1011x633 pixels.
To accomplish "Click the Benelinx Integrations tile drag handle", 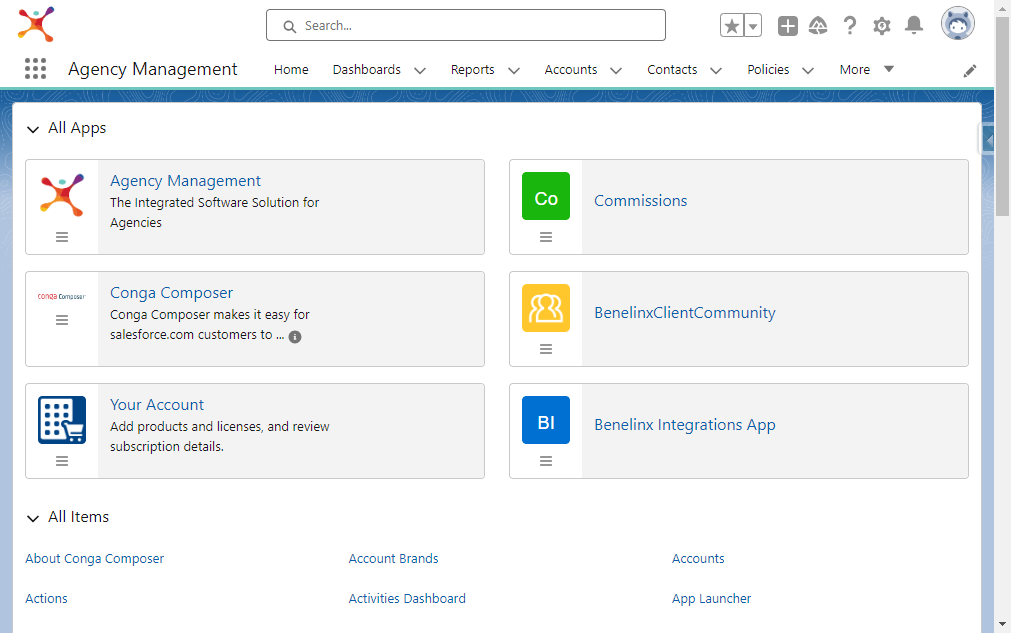I will pos(545,461).
